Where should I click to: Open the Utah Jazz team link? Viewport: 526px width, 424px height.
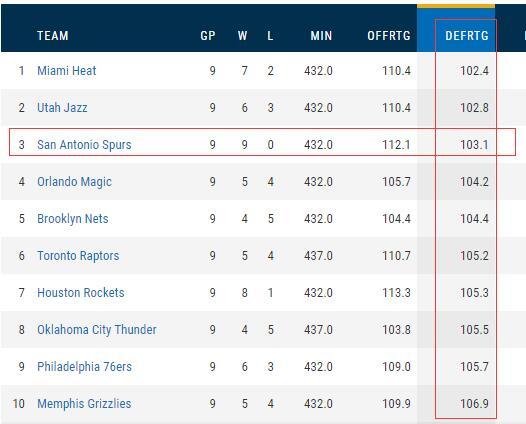(62, 108)
